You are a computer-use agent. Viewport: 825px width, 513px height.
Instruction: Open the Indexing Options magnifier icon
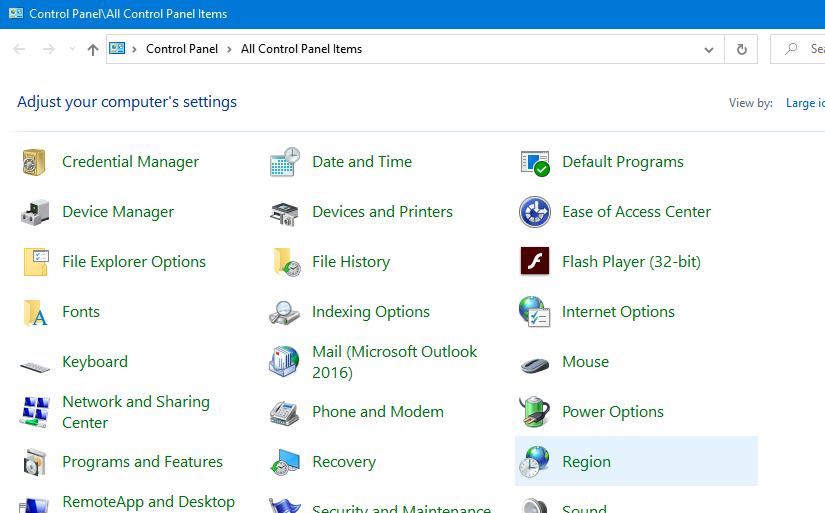tap(285, 312)
